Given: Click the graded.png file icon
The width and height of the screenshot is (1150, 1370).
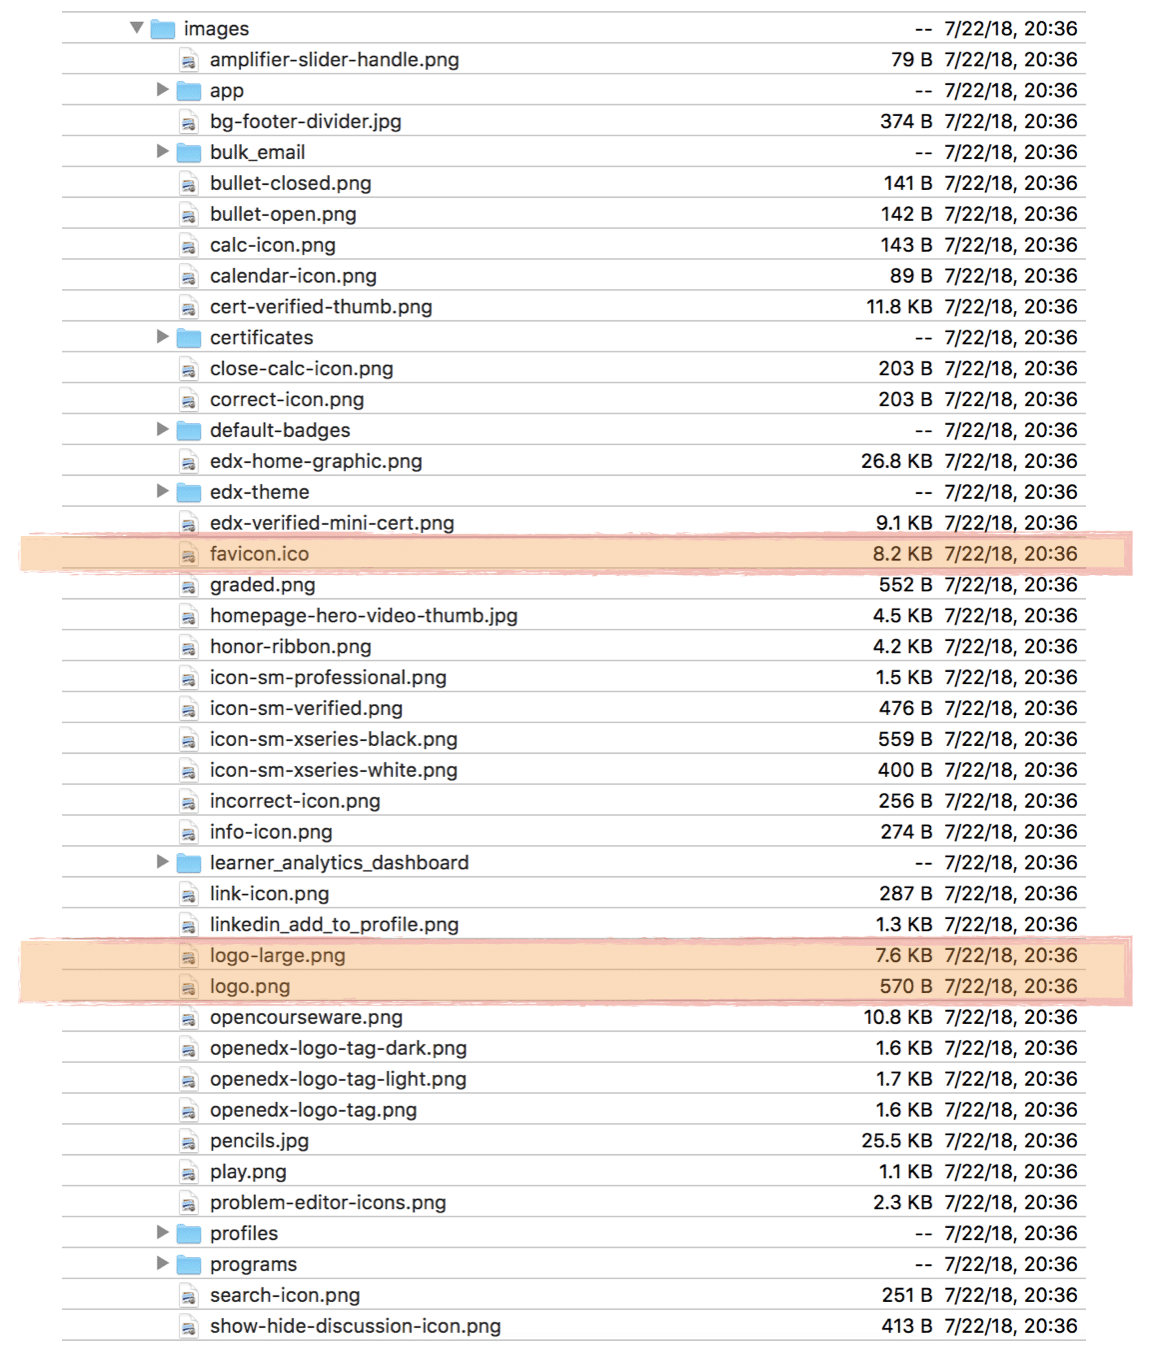Looking at the screenshot, I should click(x=189, y=585).
